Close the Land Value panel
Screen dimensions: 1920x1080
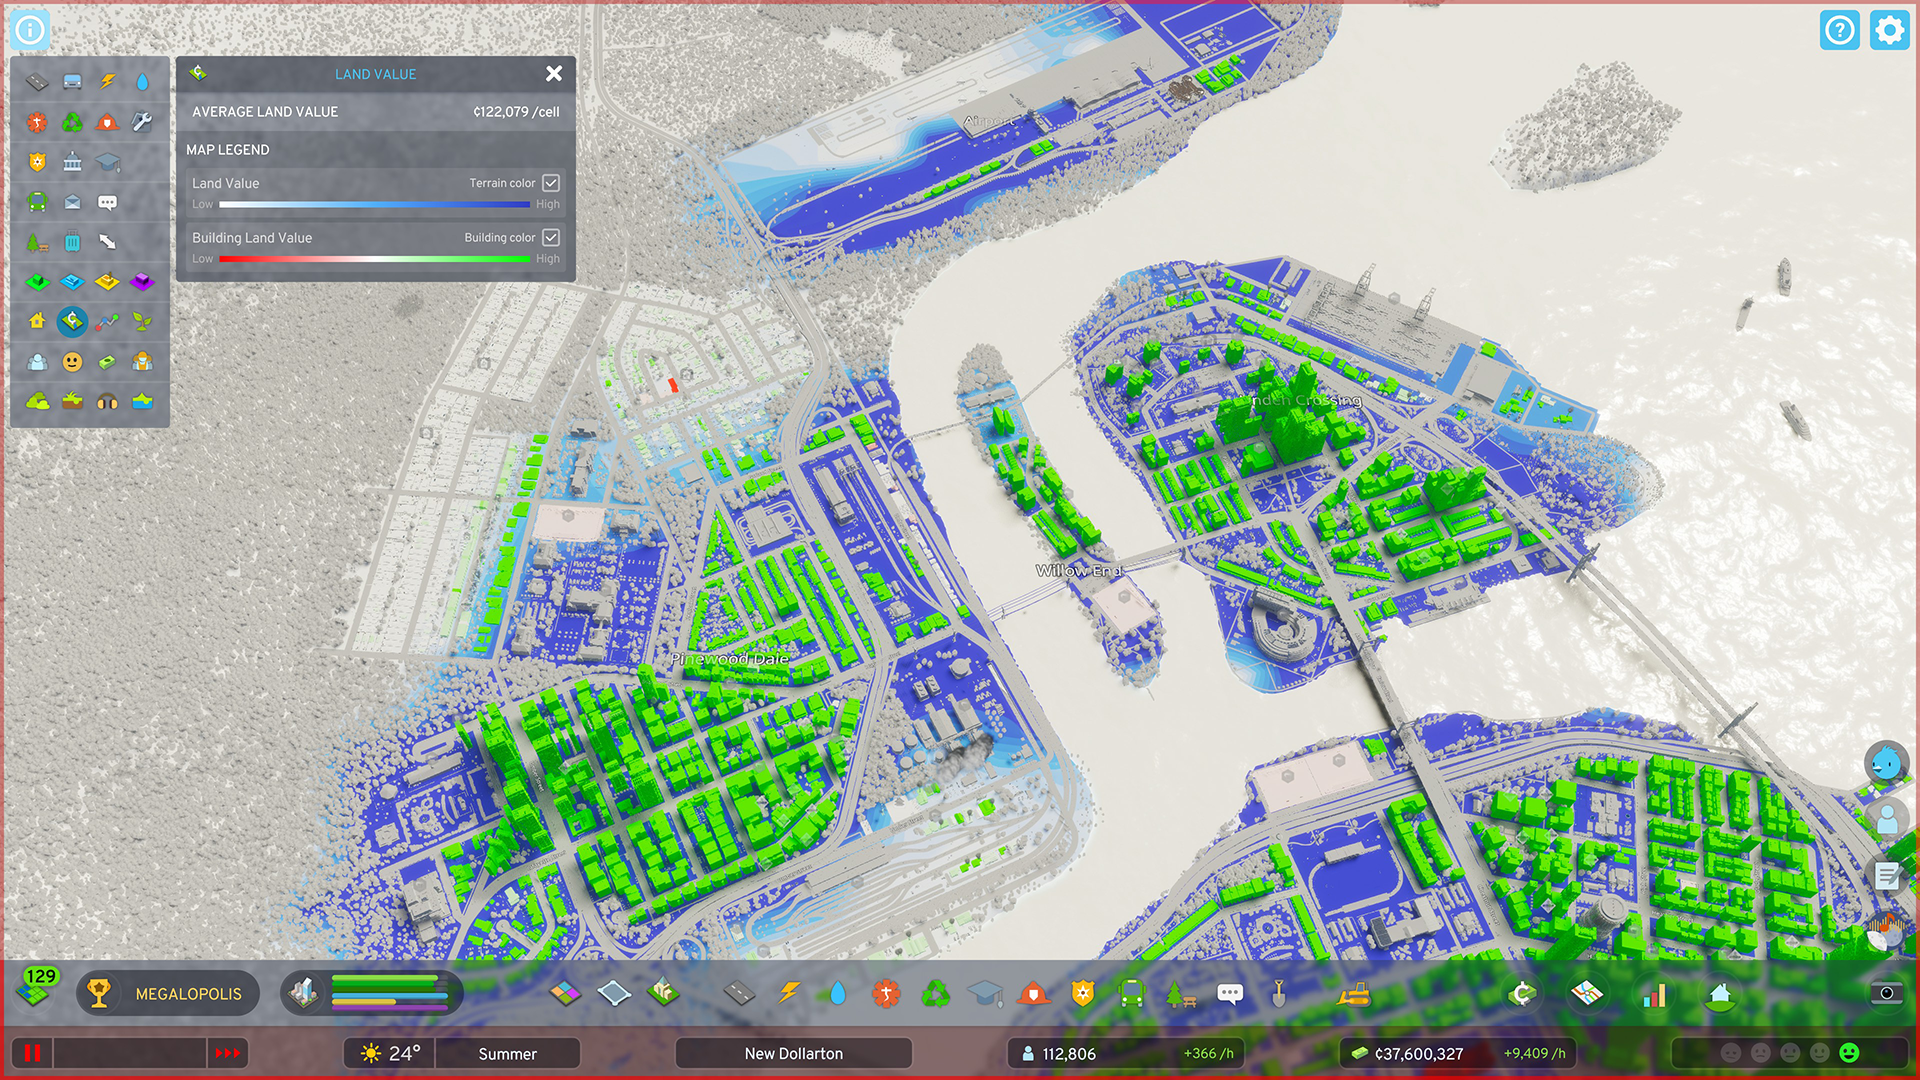tap(554, 73)
